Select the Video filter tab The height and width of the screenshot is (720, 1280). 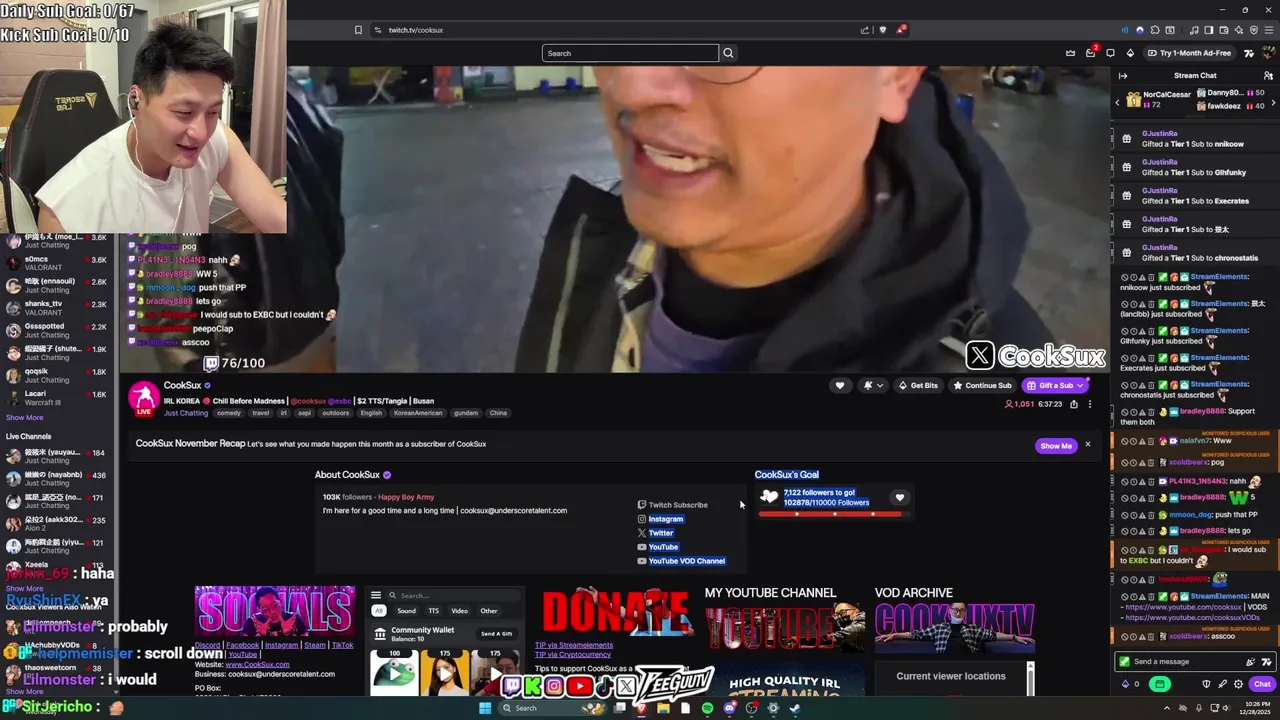click(x=459, y=611)
